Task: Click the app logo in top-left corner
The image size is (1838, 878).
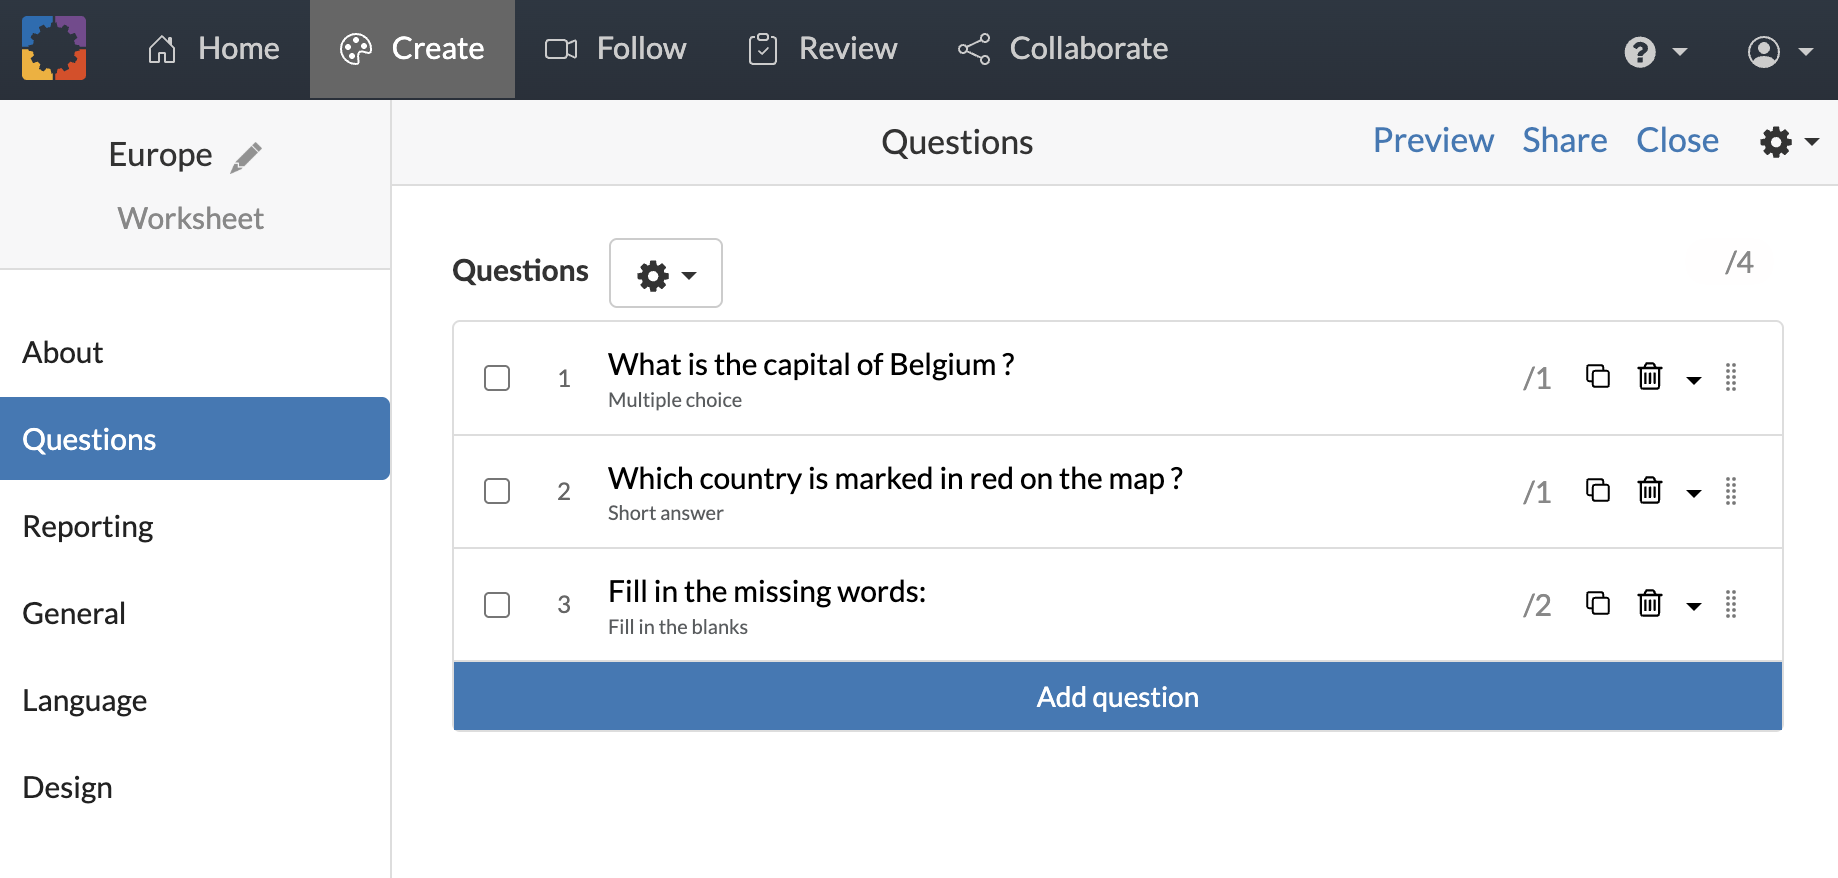Action: pyautogui.click(x=54, y=48)
